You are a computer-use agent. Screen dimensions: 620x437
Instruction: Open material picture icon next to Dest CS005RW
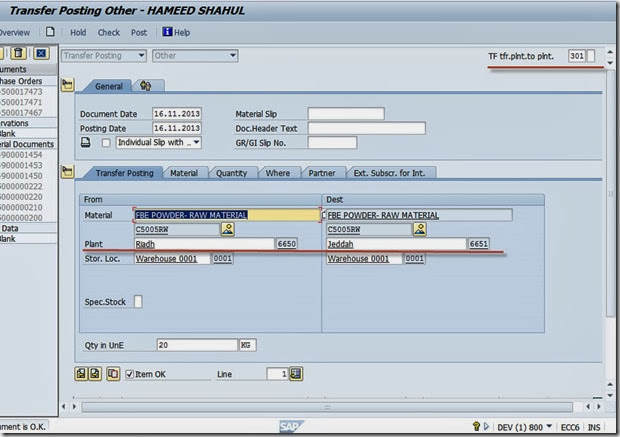coord(420,229)
